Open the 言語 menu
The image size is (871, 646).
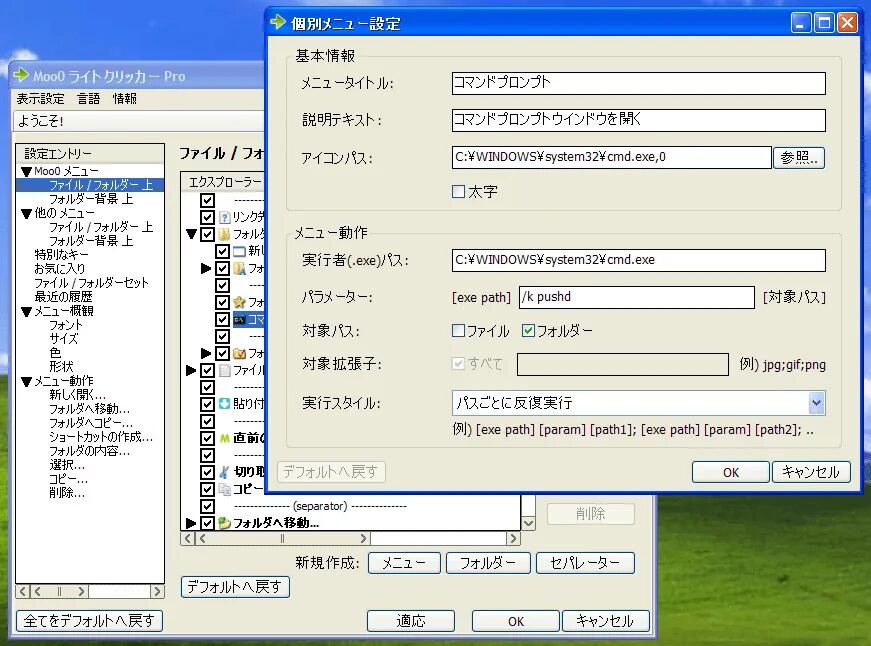[x=89, y=98]
